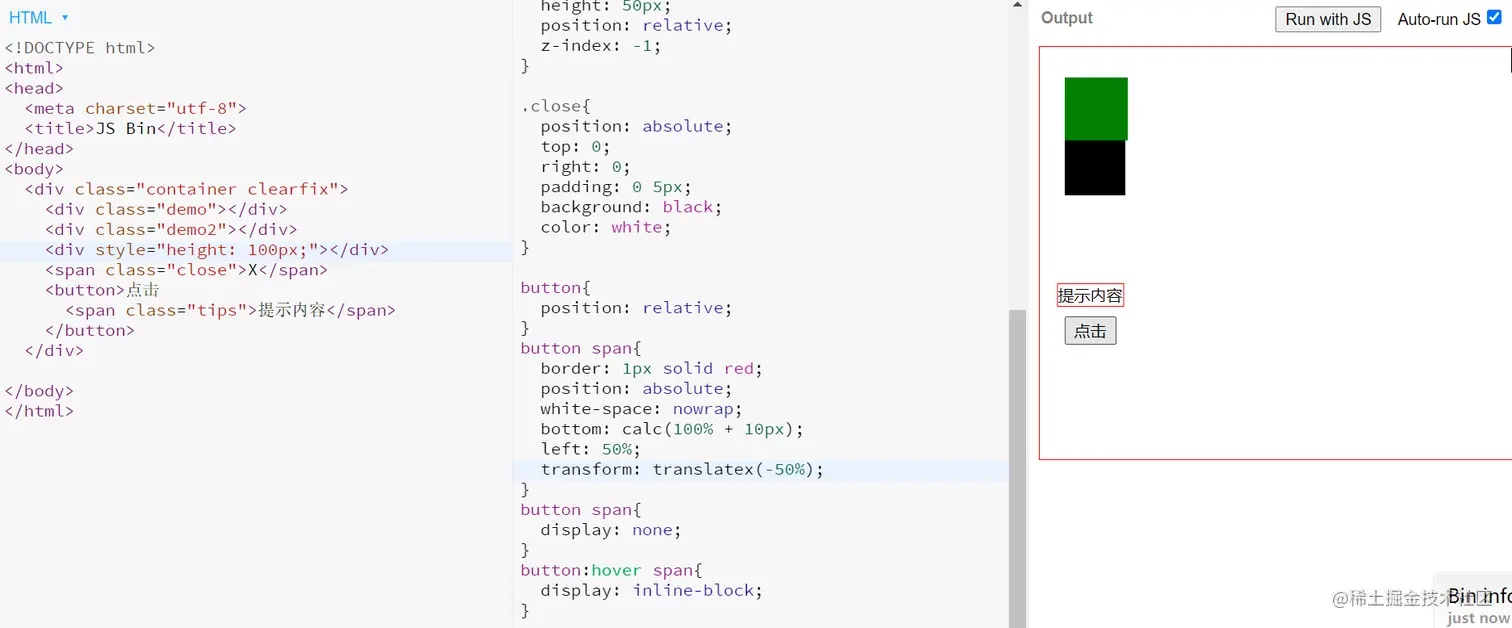Click the 'button:hover span{' selector line
1512x628 pixels.
pyautogui.click(x=611, y=570)
